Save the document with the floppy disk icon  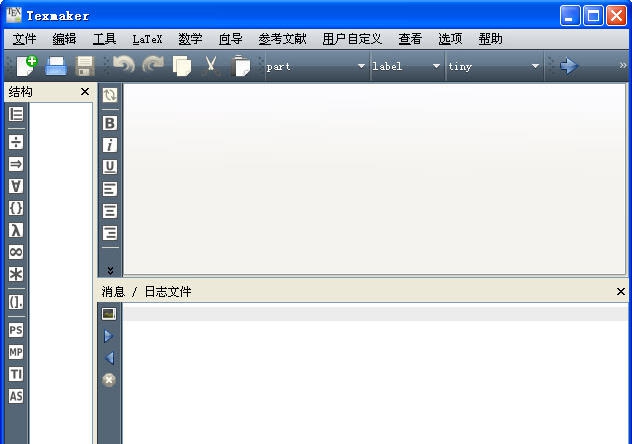pos(85,66)
